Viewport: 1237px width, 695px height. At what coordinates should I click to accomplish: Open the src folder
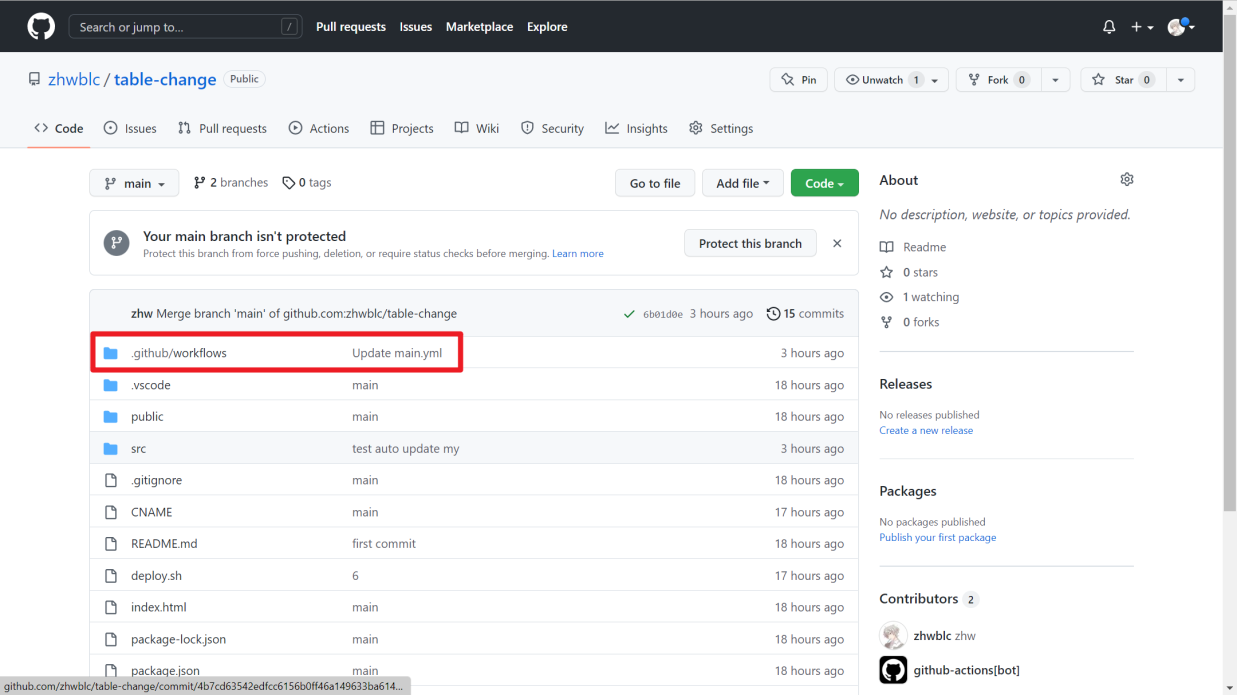[x=139, y=449]
